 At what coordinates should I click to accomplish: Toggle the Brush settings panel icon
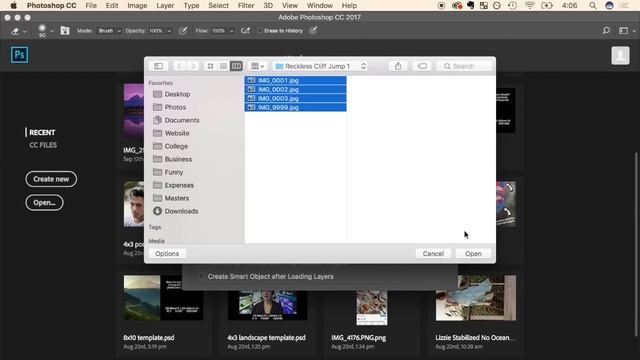pos(65,31)
